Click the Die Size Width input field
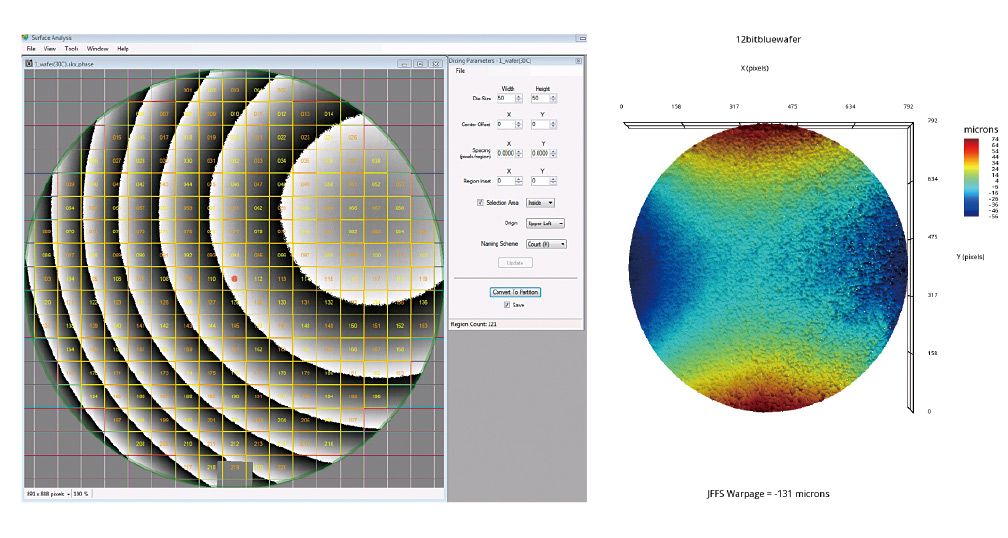 [x=505, y=98]
